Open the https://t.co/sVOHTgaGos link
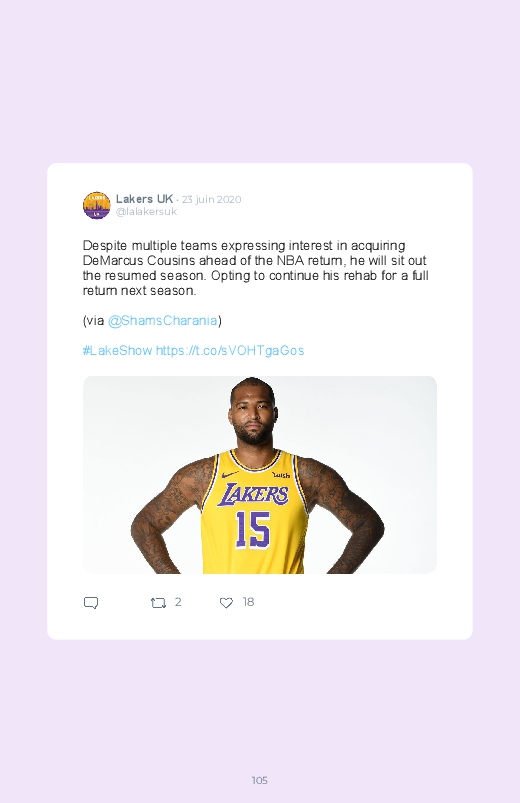 coord(230,351)
